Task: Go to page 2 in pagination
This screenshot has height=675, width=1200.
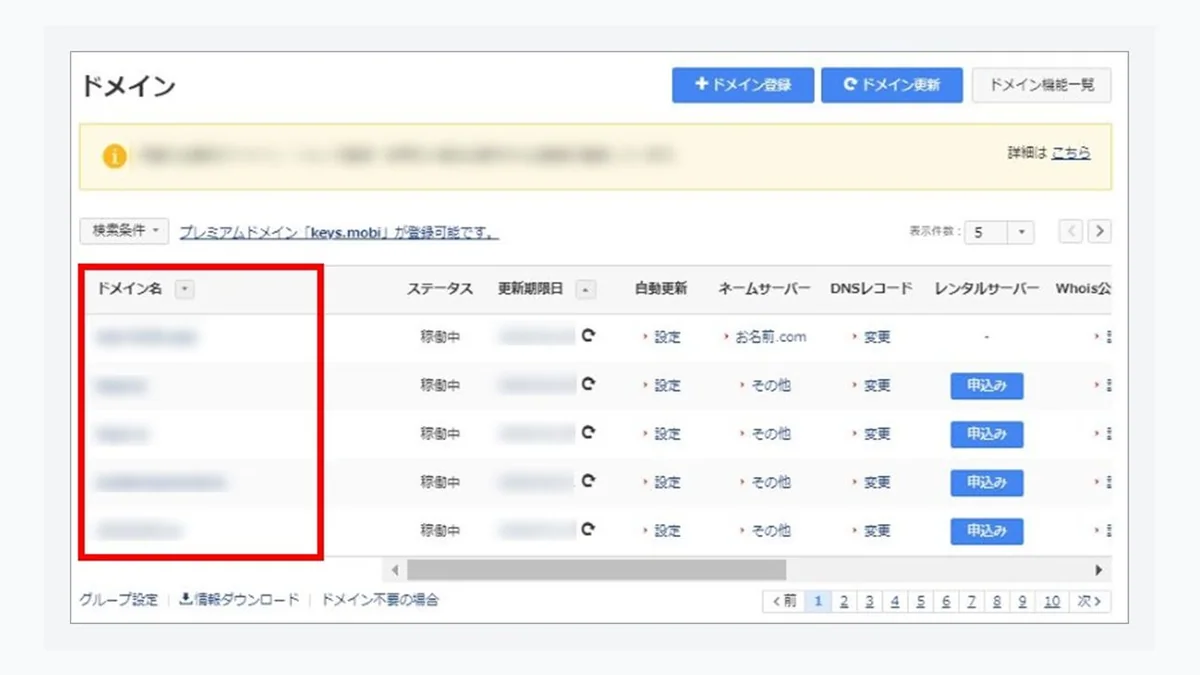Action: tap(844, 601)
